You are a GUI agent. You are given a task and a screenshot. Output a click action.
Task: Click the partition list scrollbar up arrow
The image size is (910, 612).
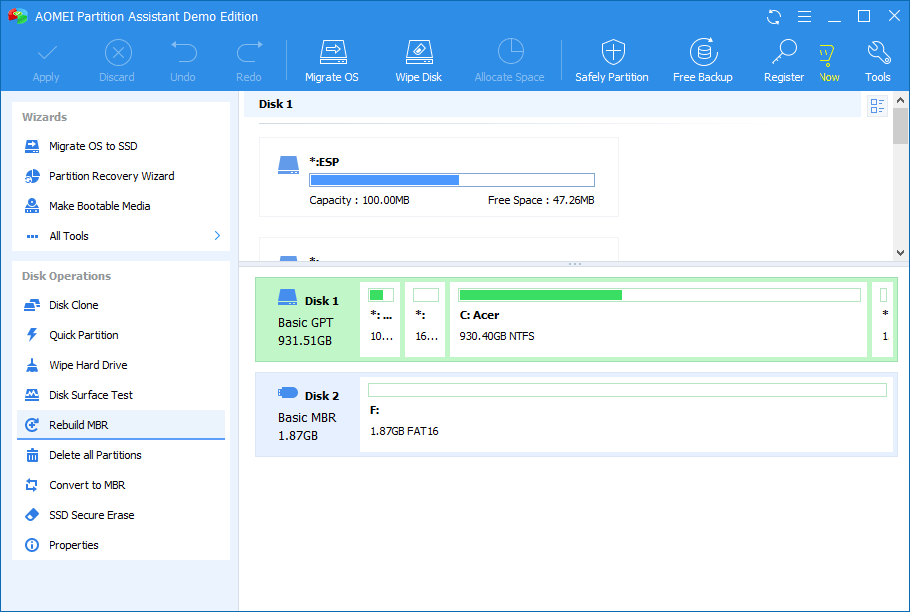[x=900, y=100]
